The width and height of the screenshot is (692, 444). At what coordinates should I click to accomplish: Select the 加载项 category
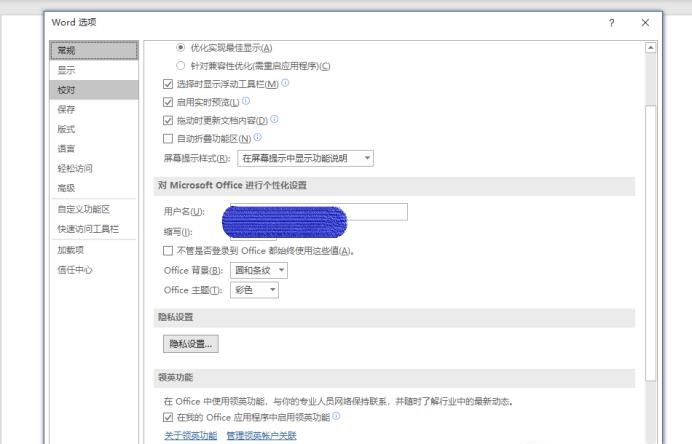click(94, 250)
